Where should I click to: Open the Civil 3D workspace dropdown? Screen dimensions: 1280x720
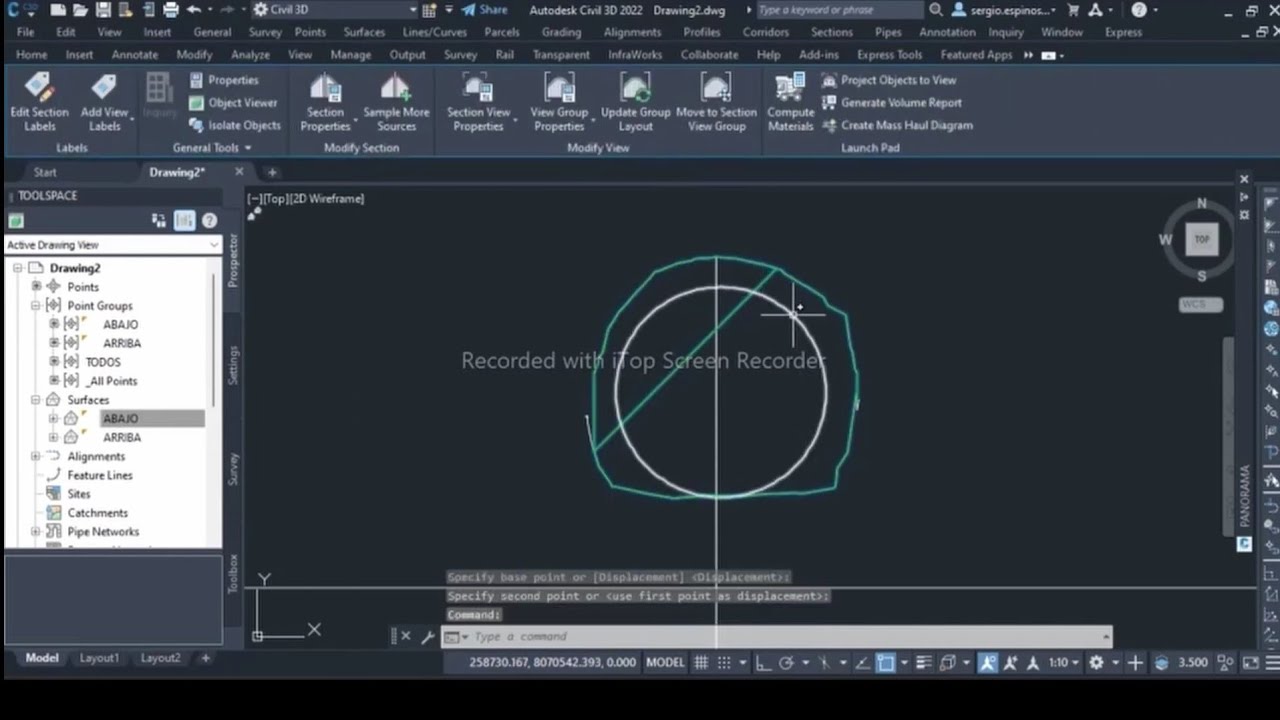point(334,10)
